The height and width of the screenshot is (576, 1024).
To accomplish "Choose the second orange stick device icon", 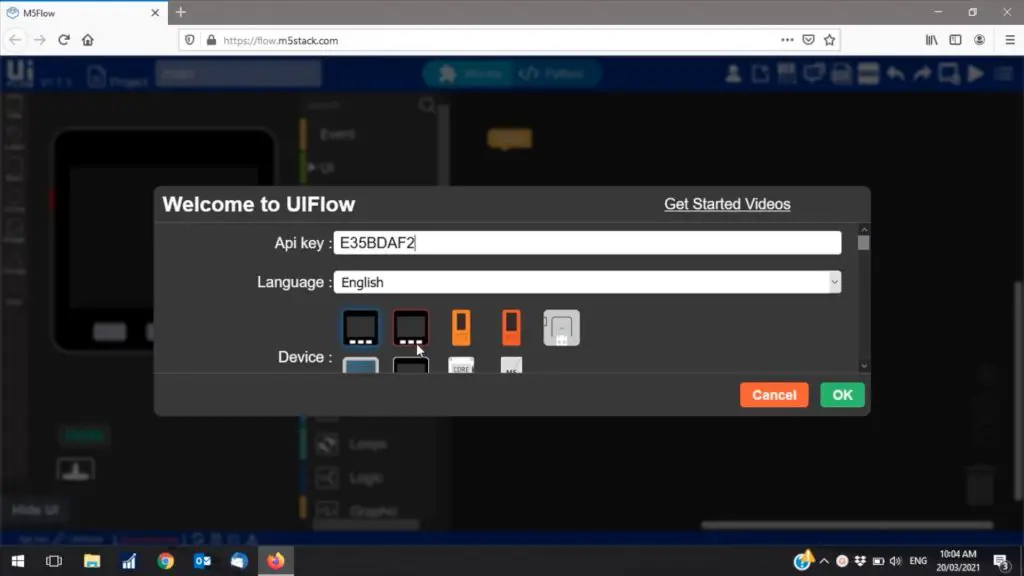I will (511, 327).
